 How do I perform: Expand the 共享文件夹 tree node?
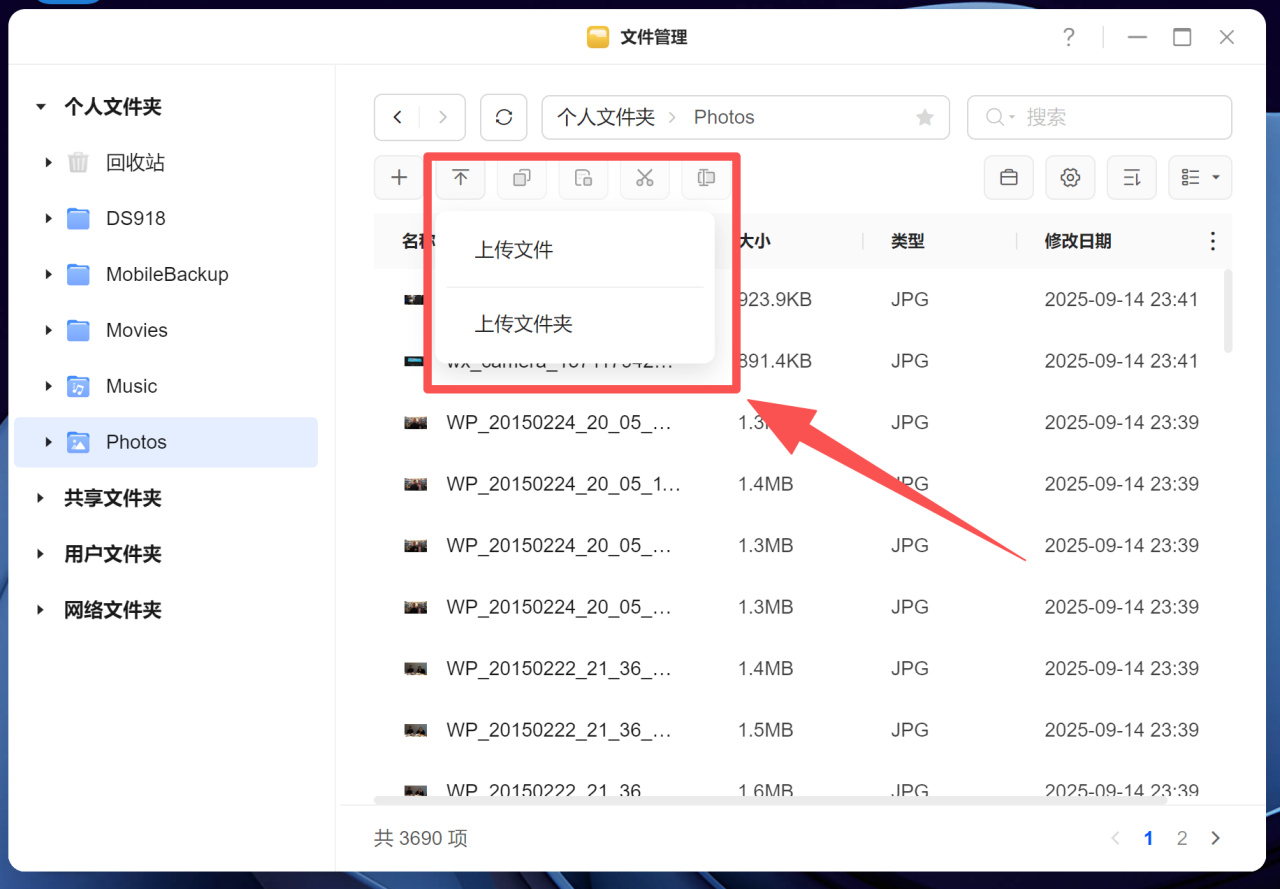tap(41, 498)
